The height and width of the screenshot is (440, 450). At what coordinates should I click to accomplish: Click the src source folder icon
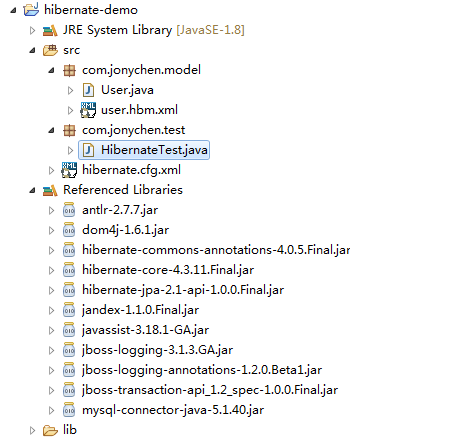(50, 50)
